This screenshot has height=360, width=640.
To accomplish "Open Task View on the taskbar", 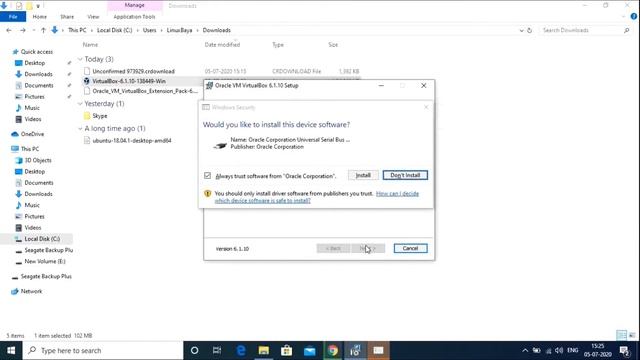I will click(x=217, y=351).
